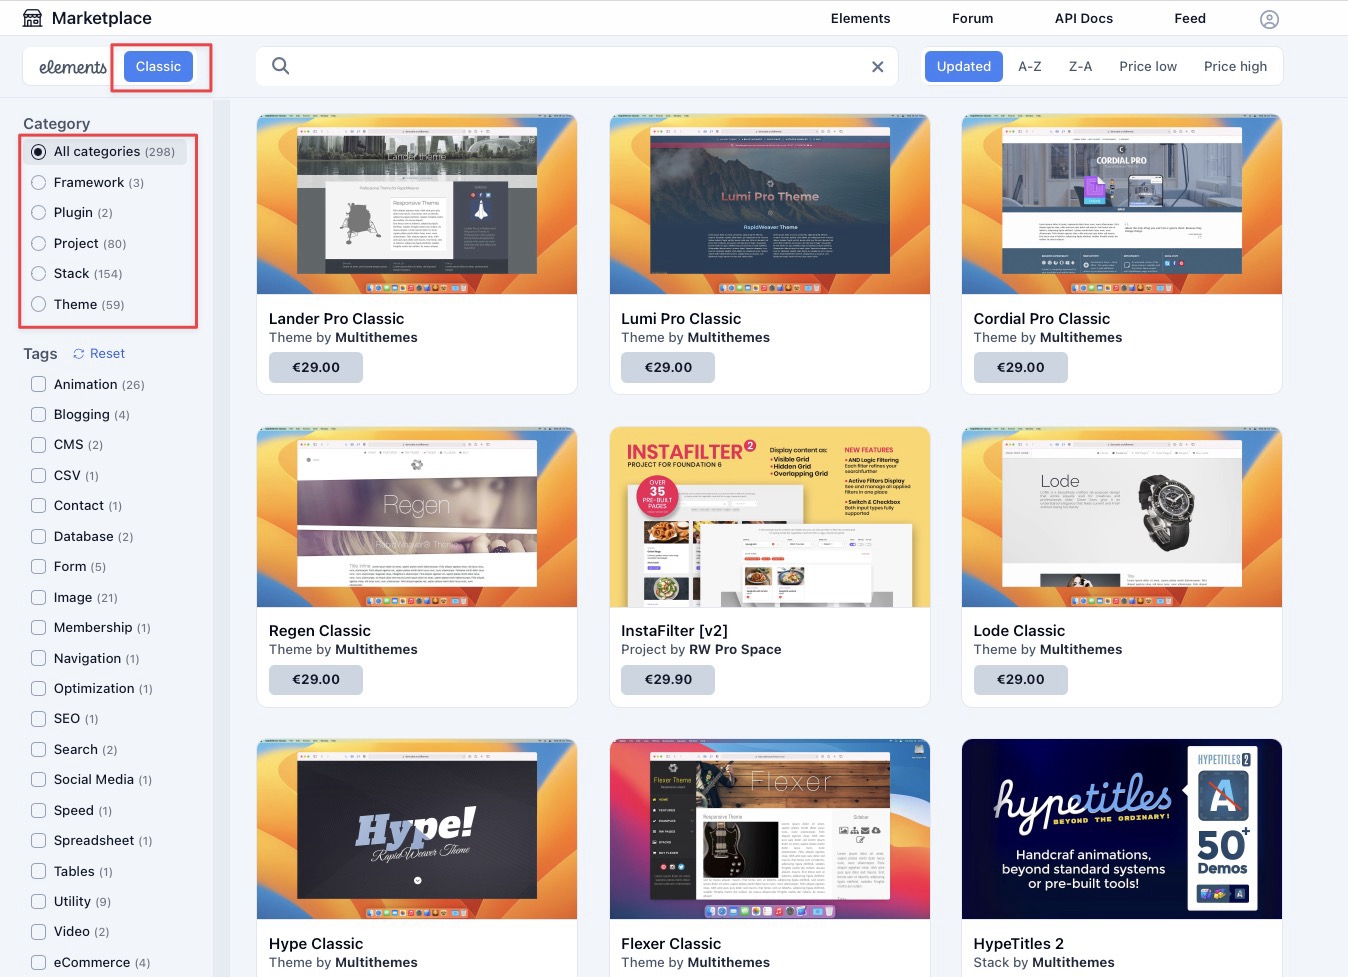Select the All categories radio button
The image size is (1348, 977).
coord(39,152)
